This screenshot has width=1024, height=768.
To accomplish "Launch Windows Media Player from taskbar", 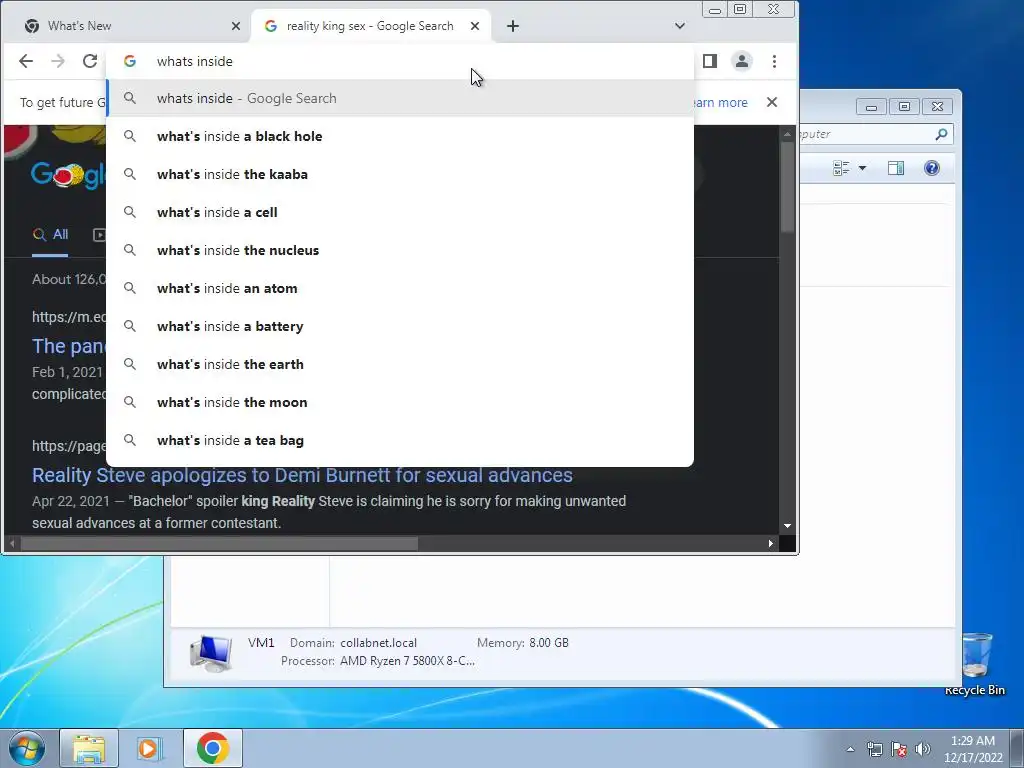I will 149,748.
